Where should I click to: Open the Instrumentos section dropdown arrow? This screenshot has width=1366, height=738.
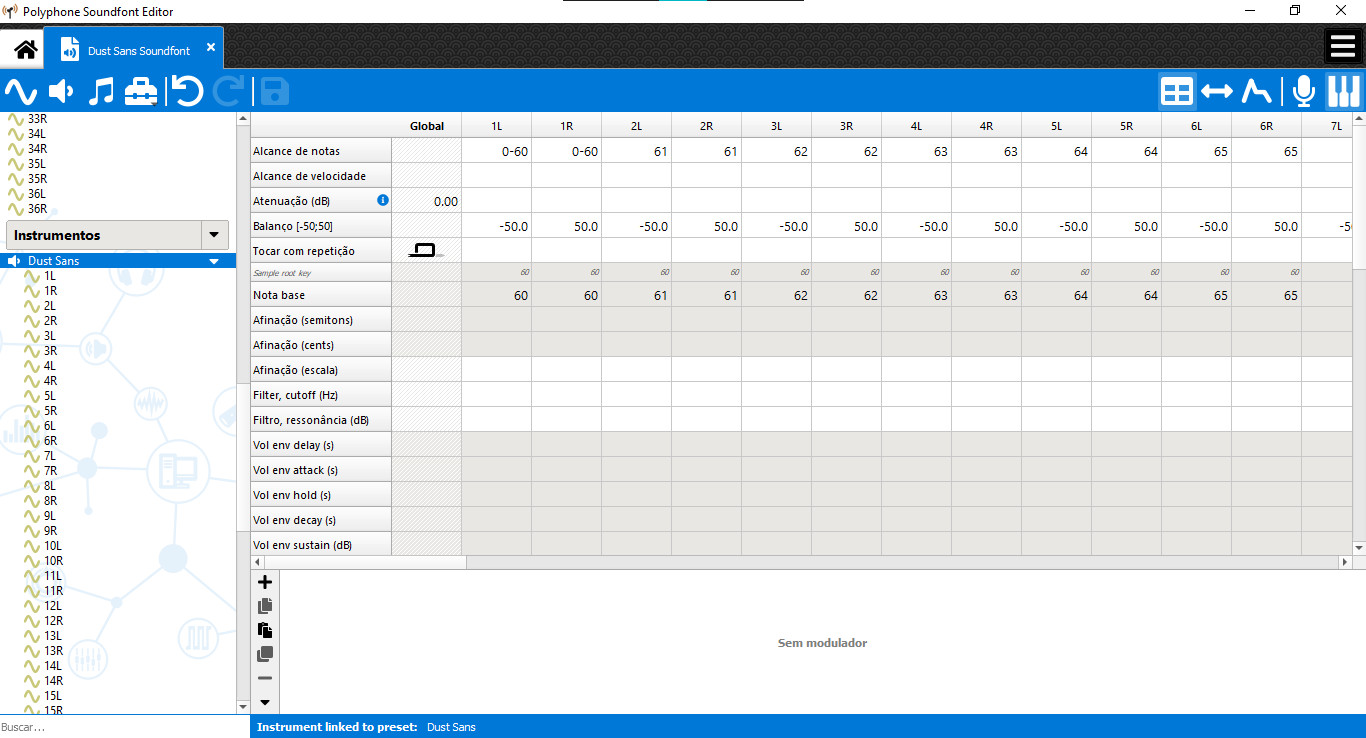(x=213, y=235)
